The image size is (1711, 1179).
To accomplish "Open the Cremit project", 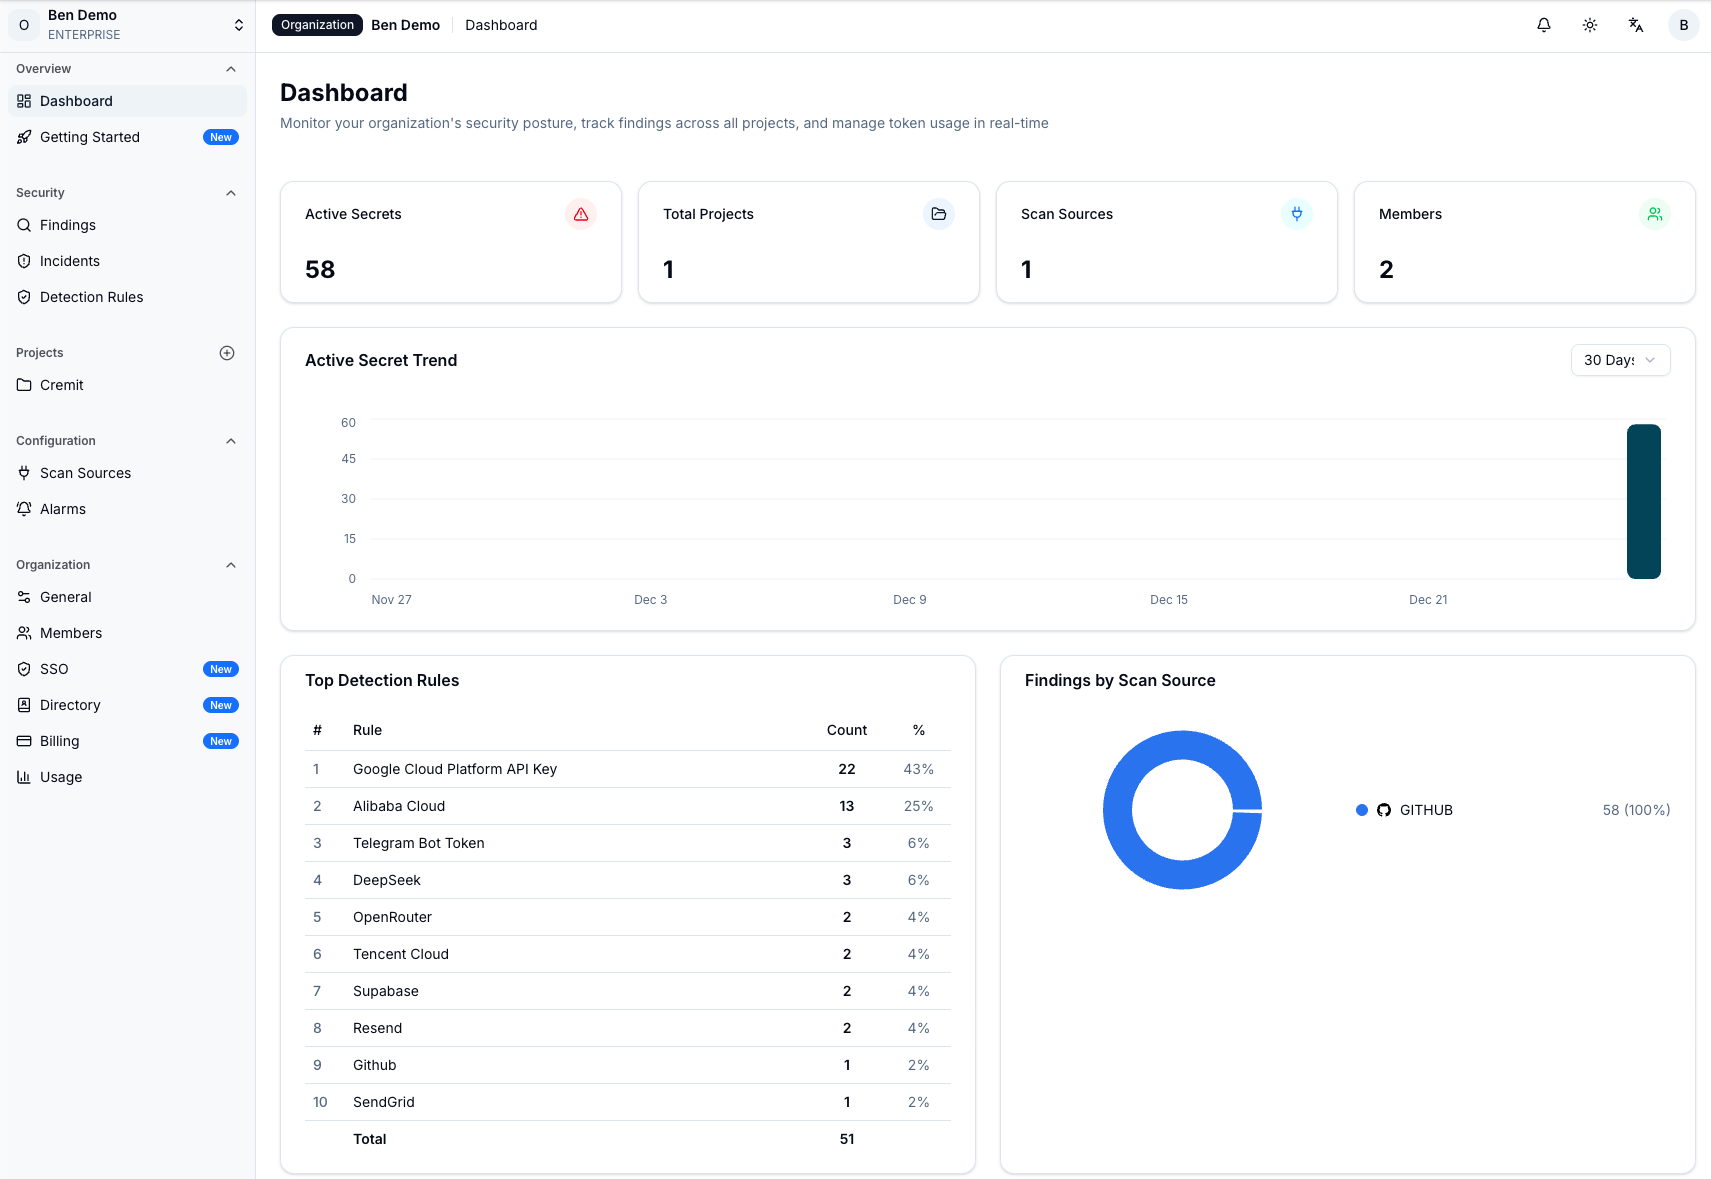I will coord(127,385).
